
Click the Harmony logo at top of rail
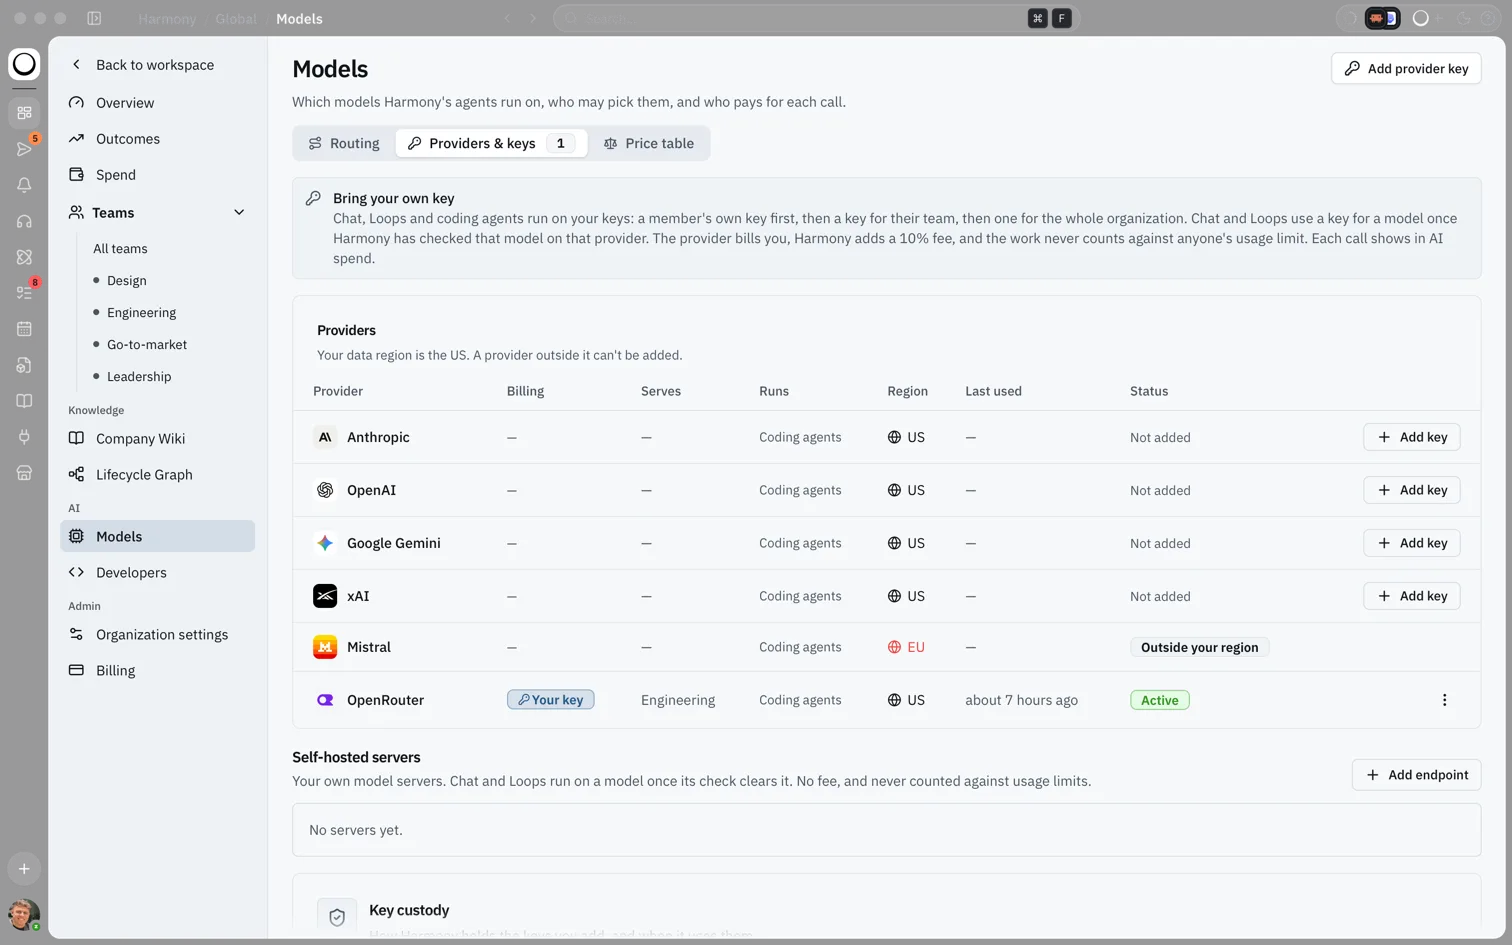24,64
